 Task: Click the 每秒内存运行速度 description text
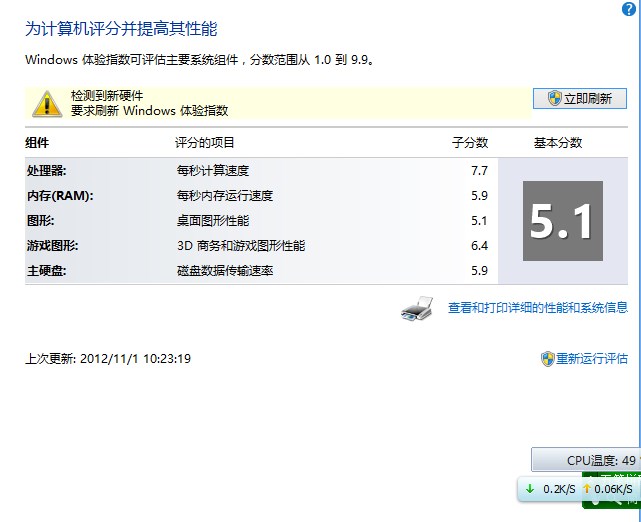coord(224,196)
